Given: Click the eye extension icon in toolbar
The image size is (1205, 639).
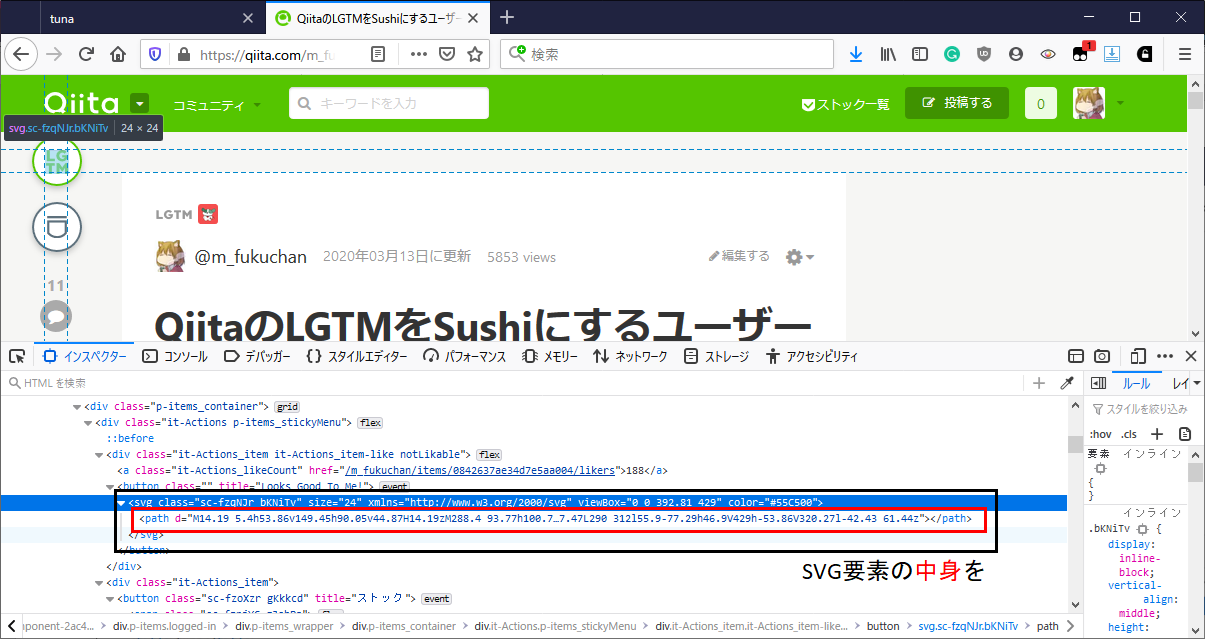Looking at the screenshot, I should 1048,54.
